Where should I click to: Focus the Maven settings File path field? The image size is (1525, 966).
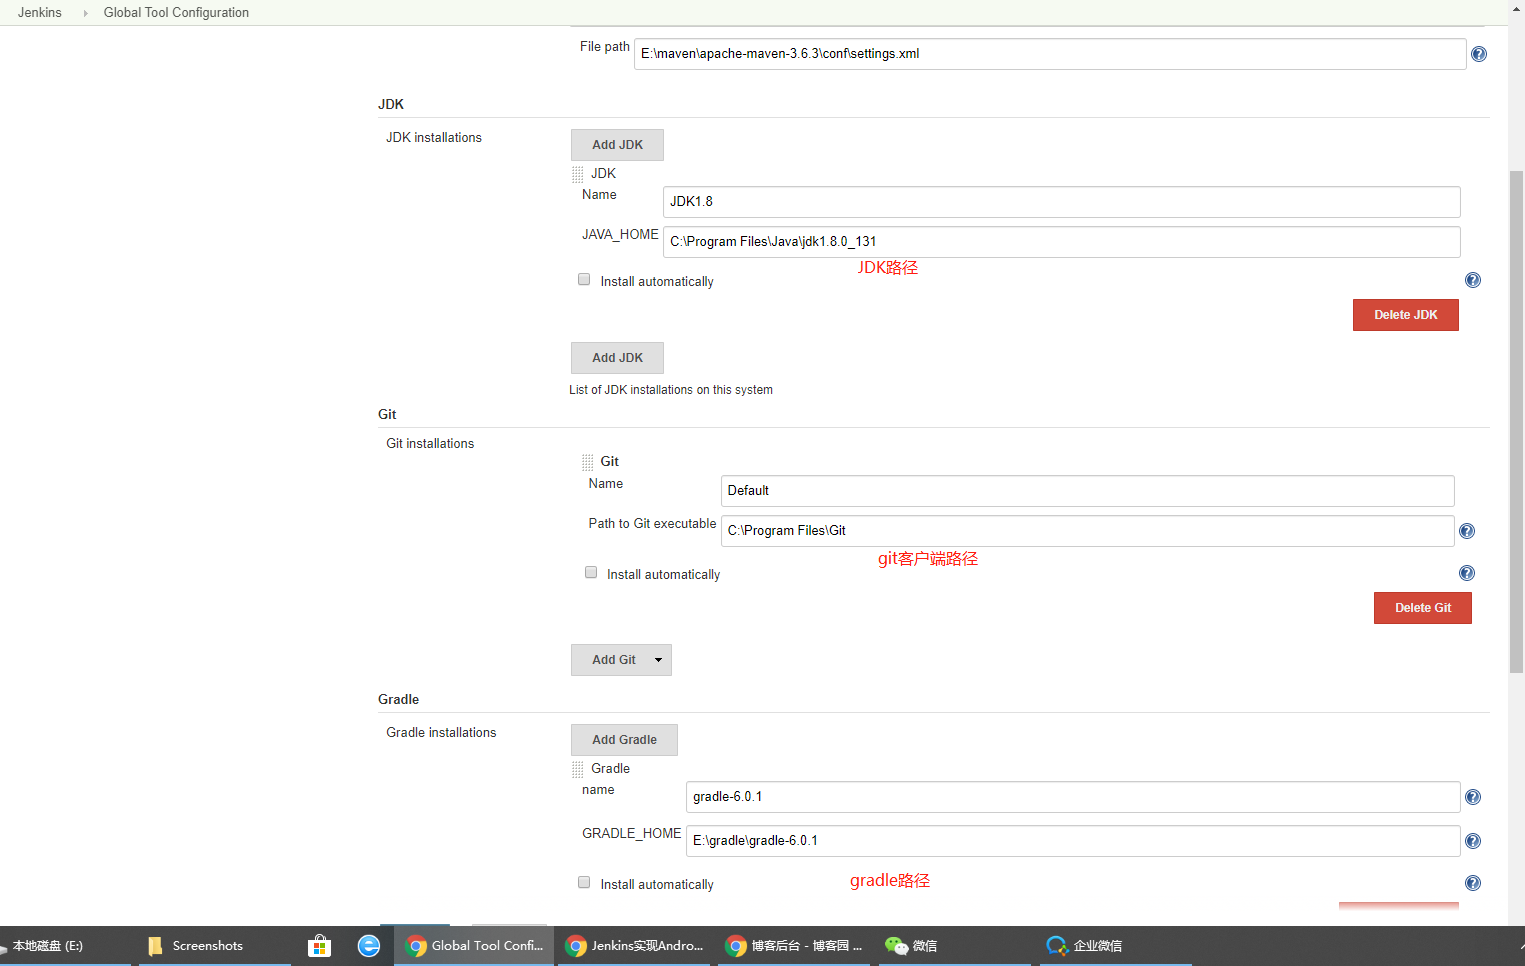(x=1050, y=54)
